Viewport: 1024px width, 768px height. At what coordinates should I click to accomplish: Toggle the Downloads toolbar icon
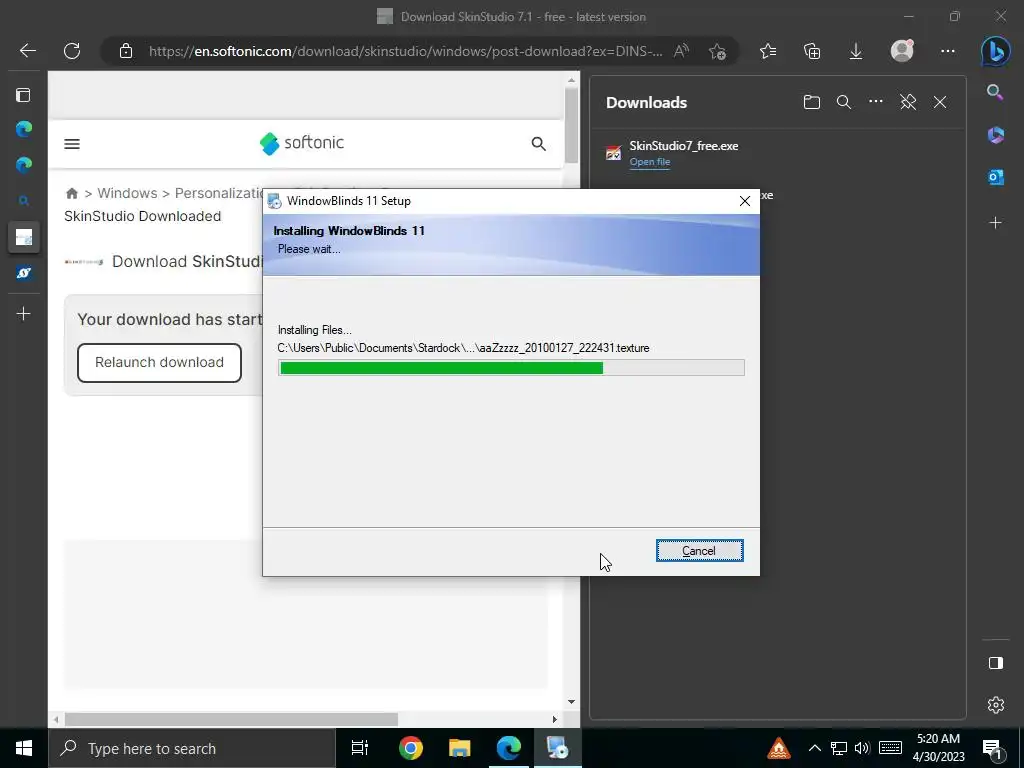click(856, 51)
